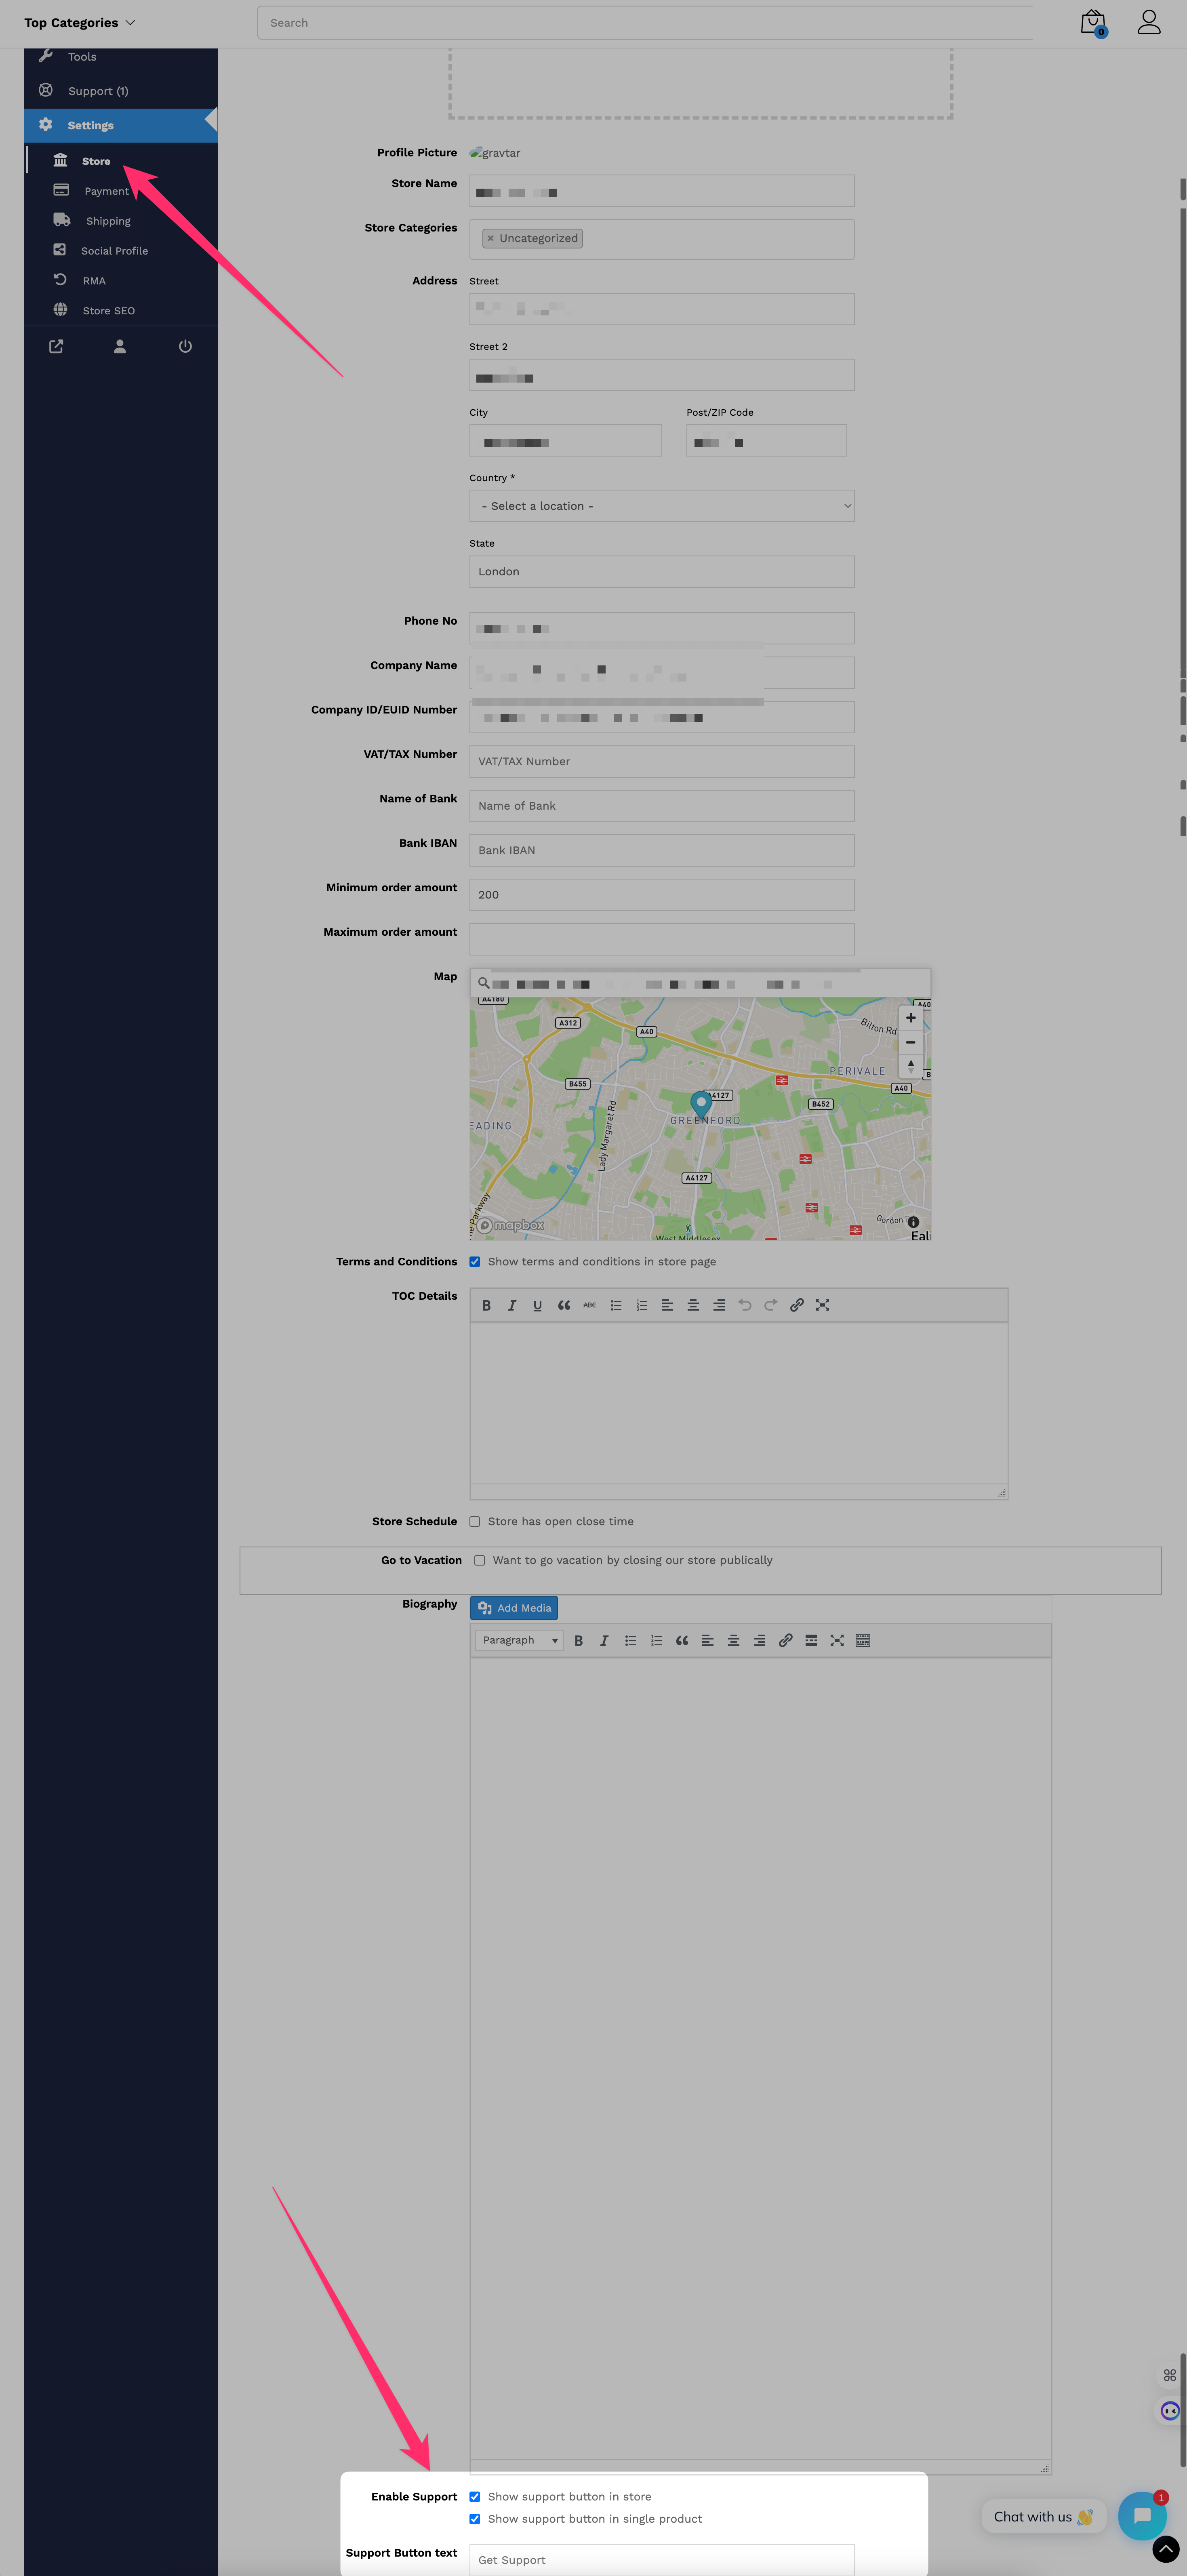Click the map information attribution icon
Screen dimensions: 1187x2576
(x=913, y=1222)
